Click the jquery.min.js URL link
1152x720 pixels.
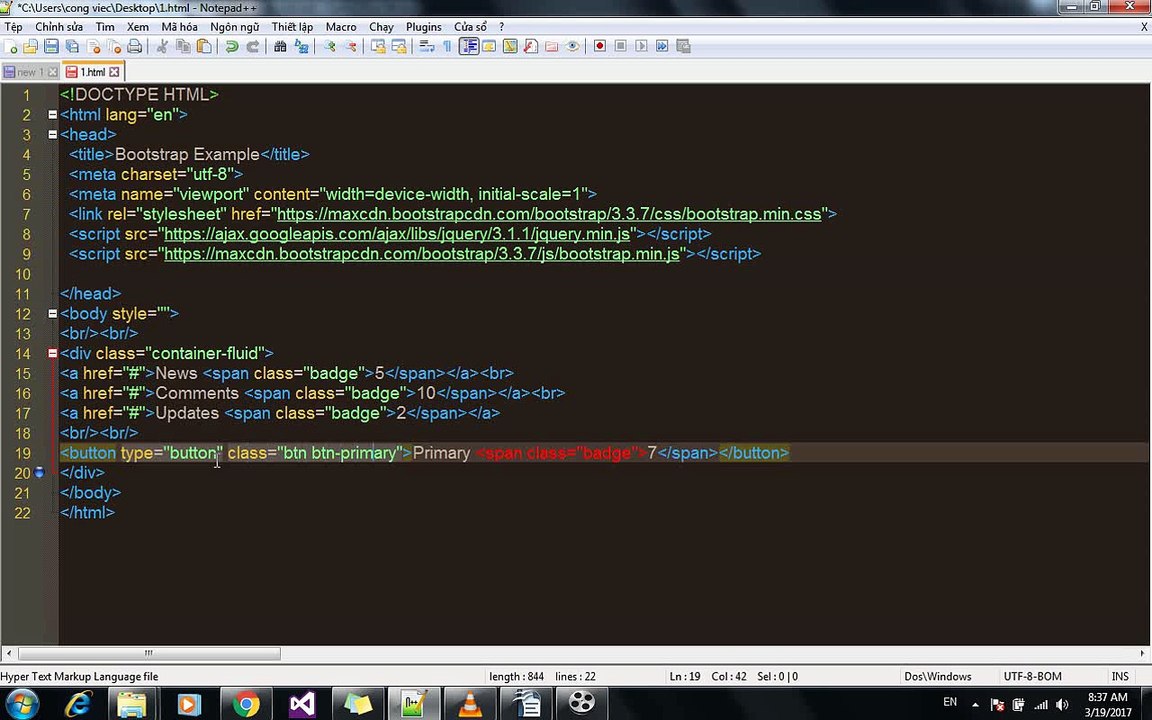pos(397,234)
